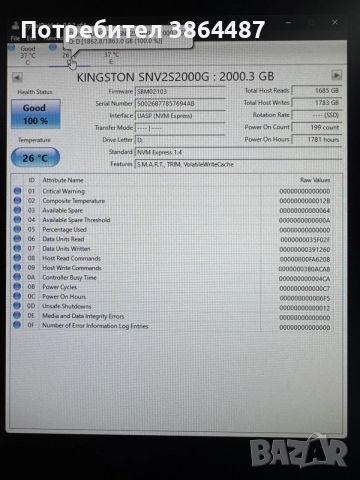
Task: Click the blue status icon for Data Units Written
Action: pyautogui.click(x=17, y=248)
